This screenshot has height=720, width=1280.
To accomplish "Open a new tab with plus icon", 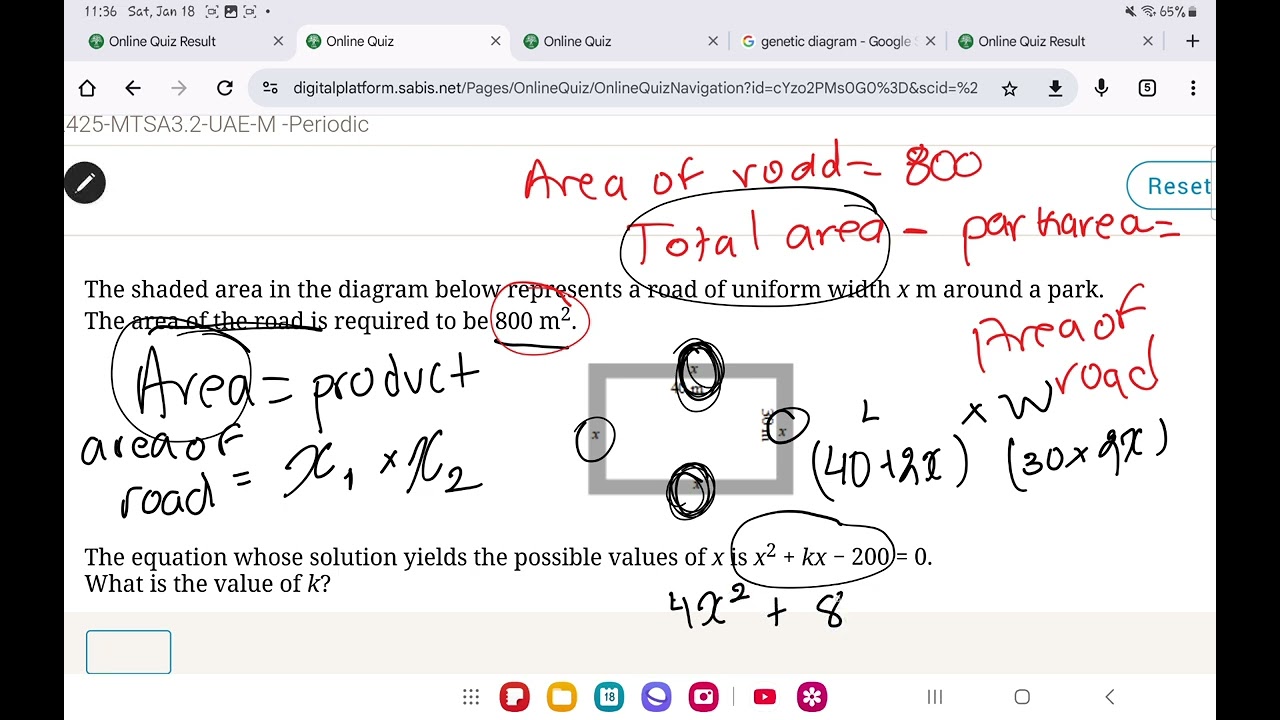I will pos(1192,41).
